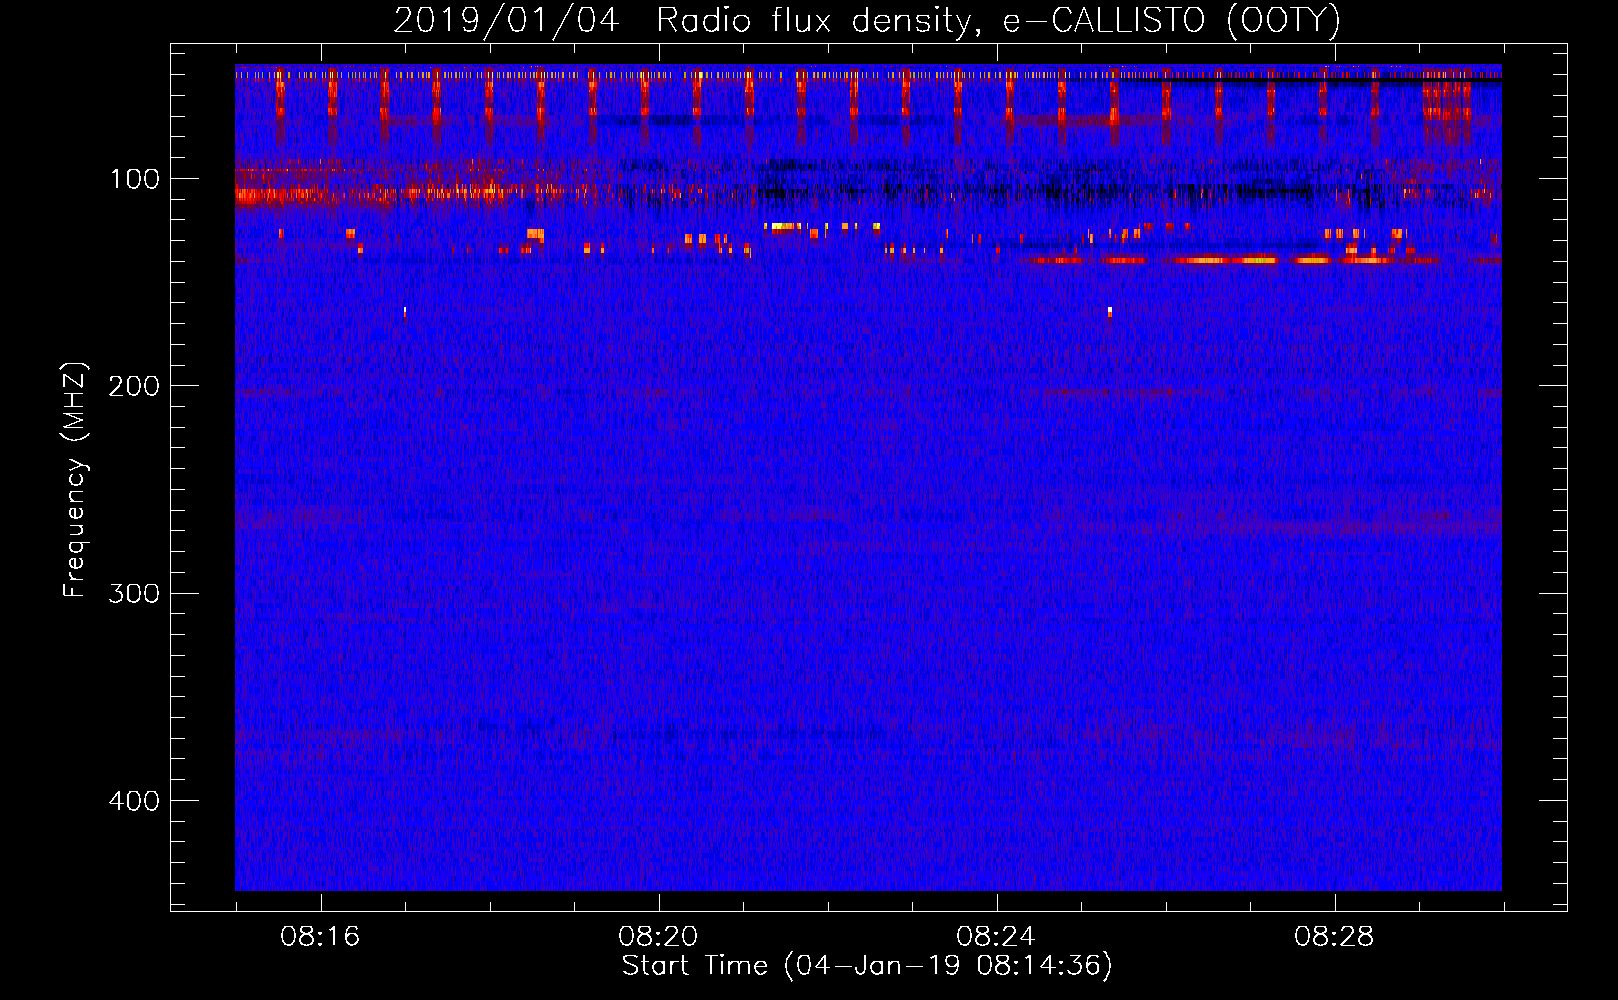The height and width of the screenshot is (1000, 1618).
Task: Click the 200 frequency tick label
Action: click(x=134, y=386)
